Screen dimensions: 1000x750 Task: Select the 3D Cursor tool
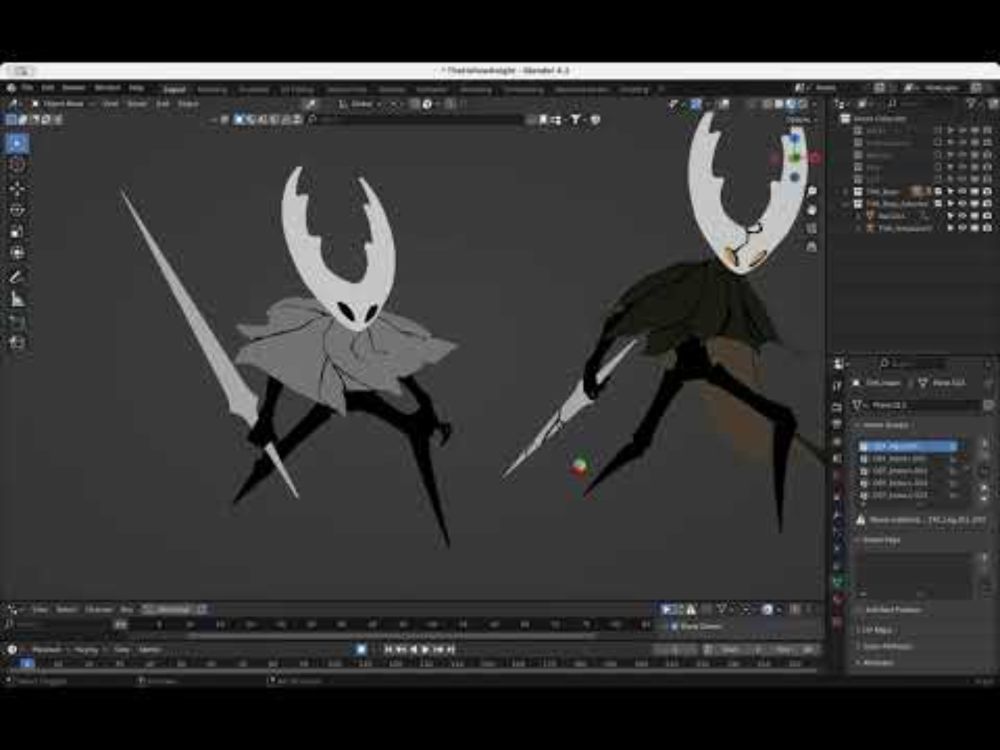point(17,165)
